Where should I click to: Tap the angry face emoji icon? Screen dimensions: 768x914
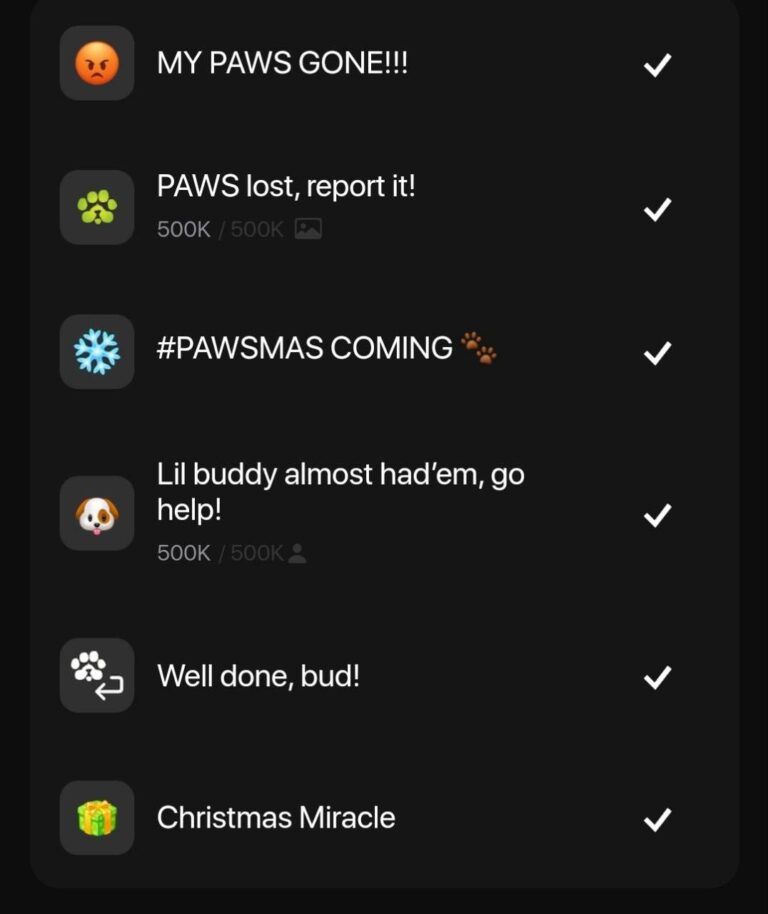coord(97,63)
